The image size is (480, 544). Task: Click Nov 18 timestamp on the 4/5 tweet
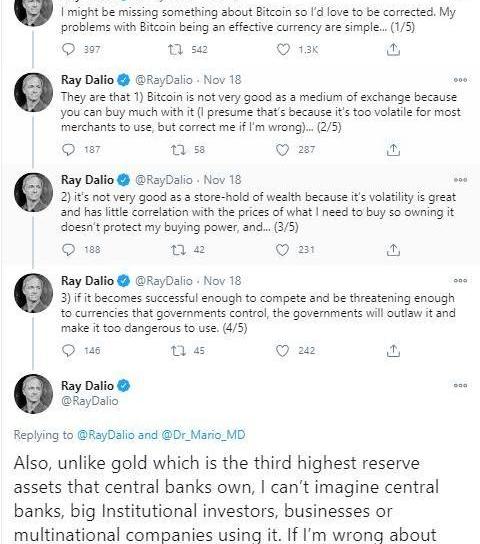(222, 280)
